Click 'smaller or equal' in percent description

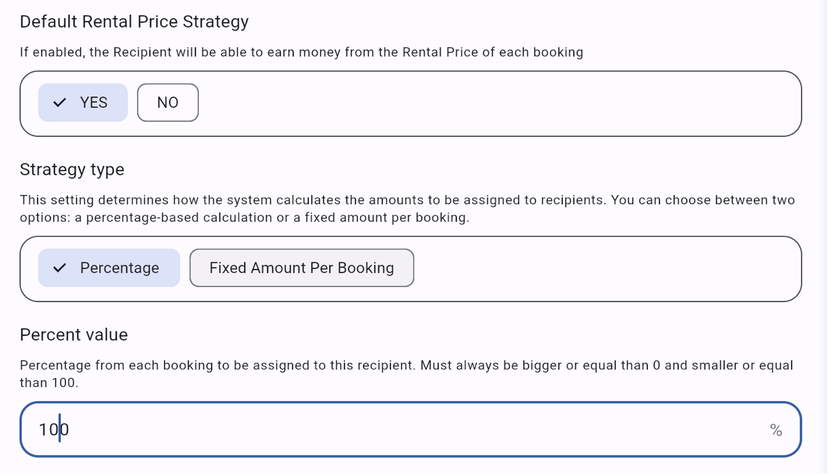click(x=735, y=366)
